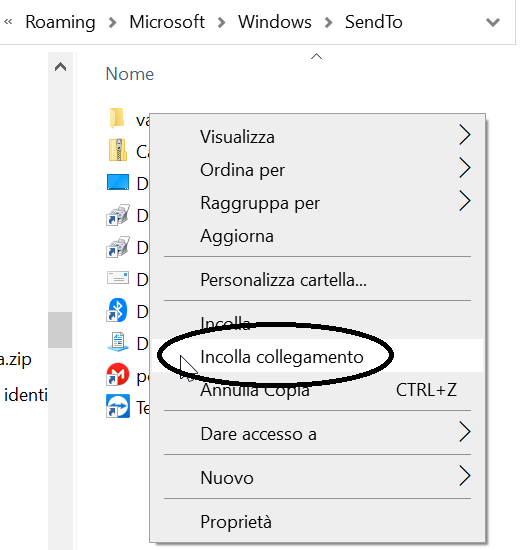Click the navigation pane scroll-up arrow
Viewport: 523px width, 550px height.
60,67
